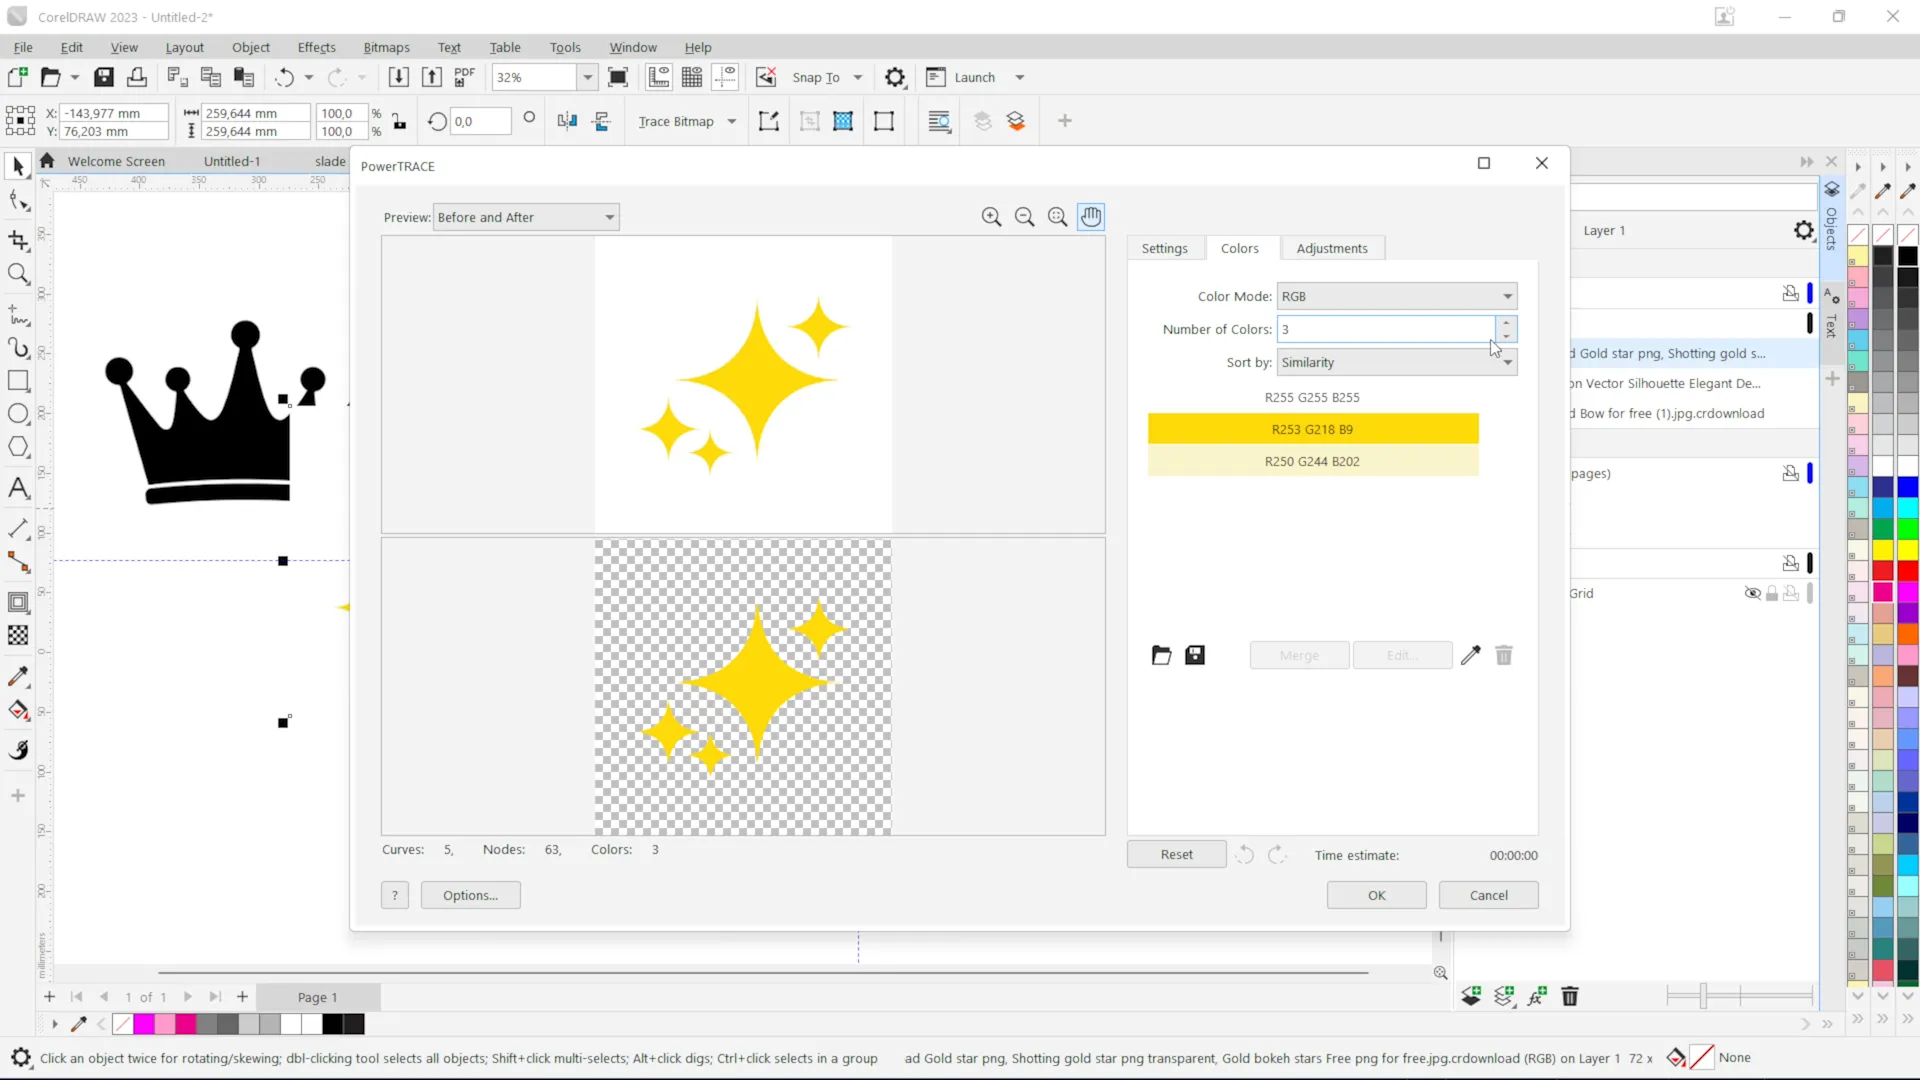This screenshot has height=1080, width=1920.
Task: Click the Zoom In icon in PowerTRACE
Action: [991, 217]
